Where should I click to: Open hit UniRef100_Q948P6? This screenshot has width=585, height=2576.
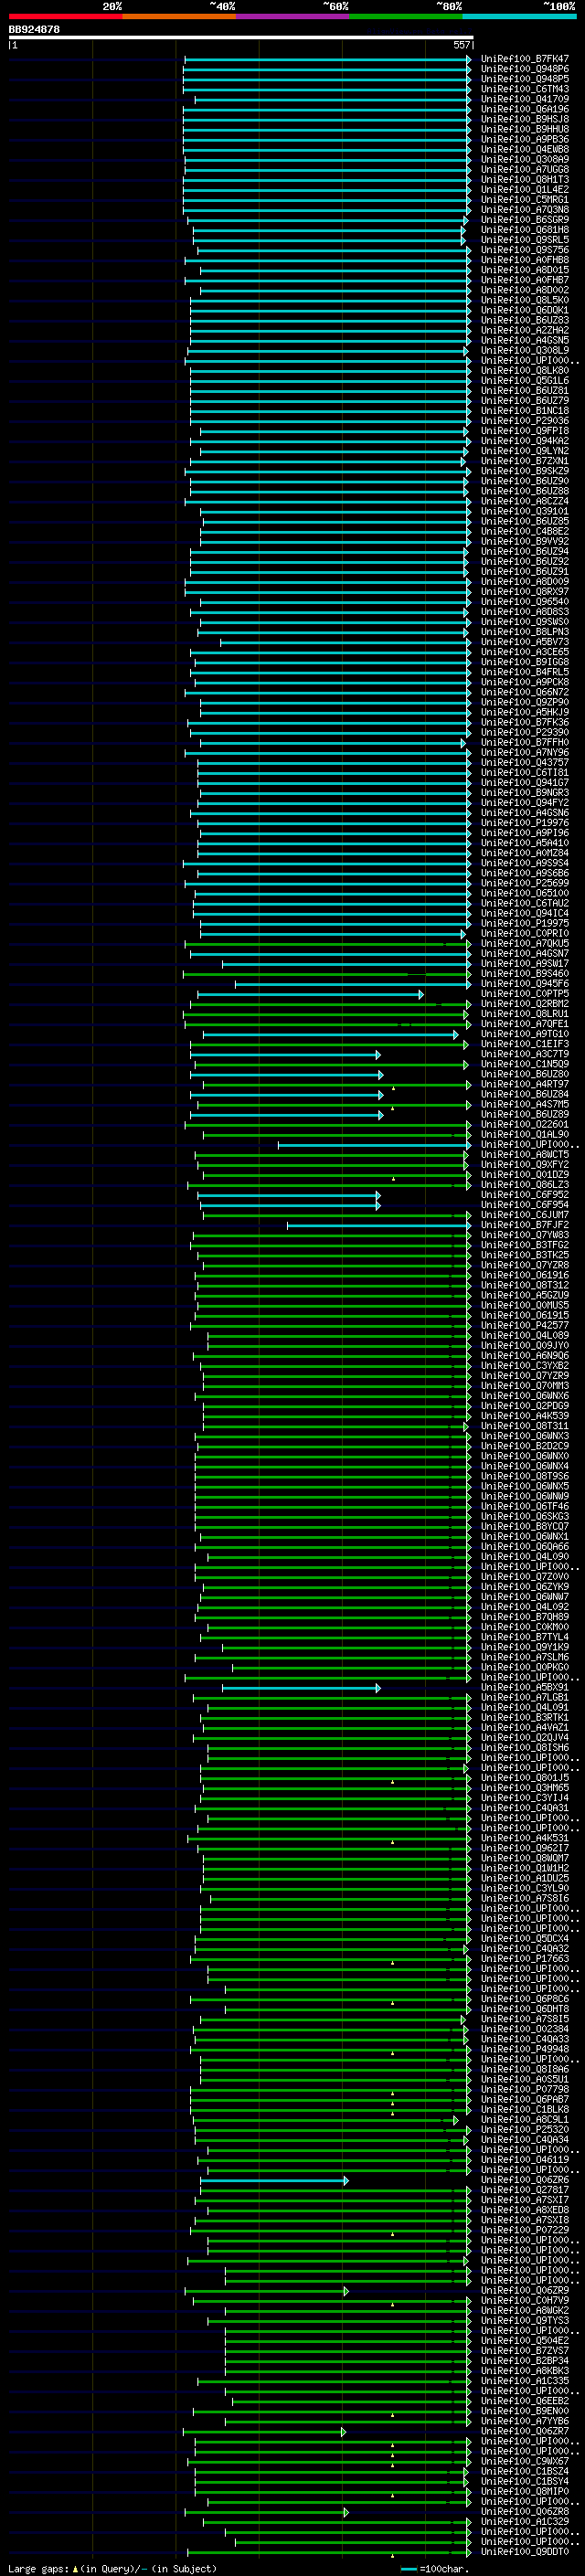click(524, 69)
